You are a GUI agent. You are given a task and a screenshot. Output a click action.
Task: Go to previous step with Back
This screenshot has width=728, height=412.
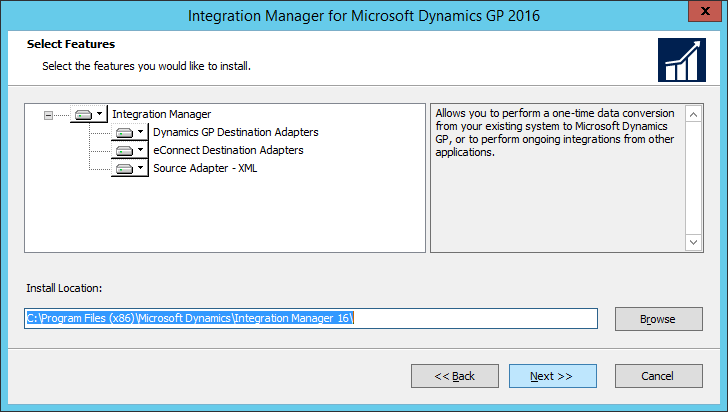(455, 376)
